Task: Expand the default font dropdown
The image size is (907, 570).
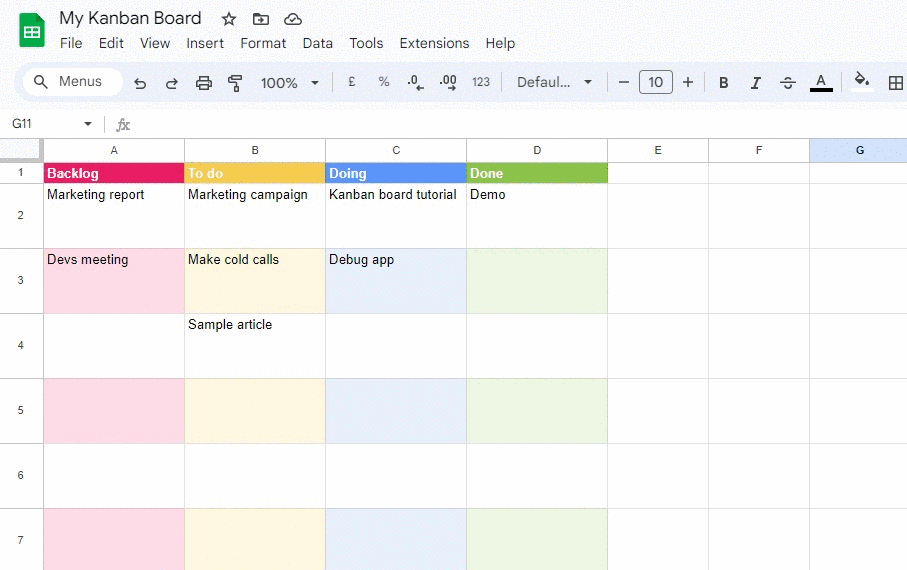Action: tap(554, 82)
